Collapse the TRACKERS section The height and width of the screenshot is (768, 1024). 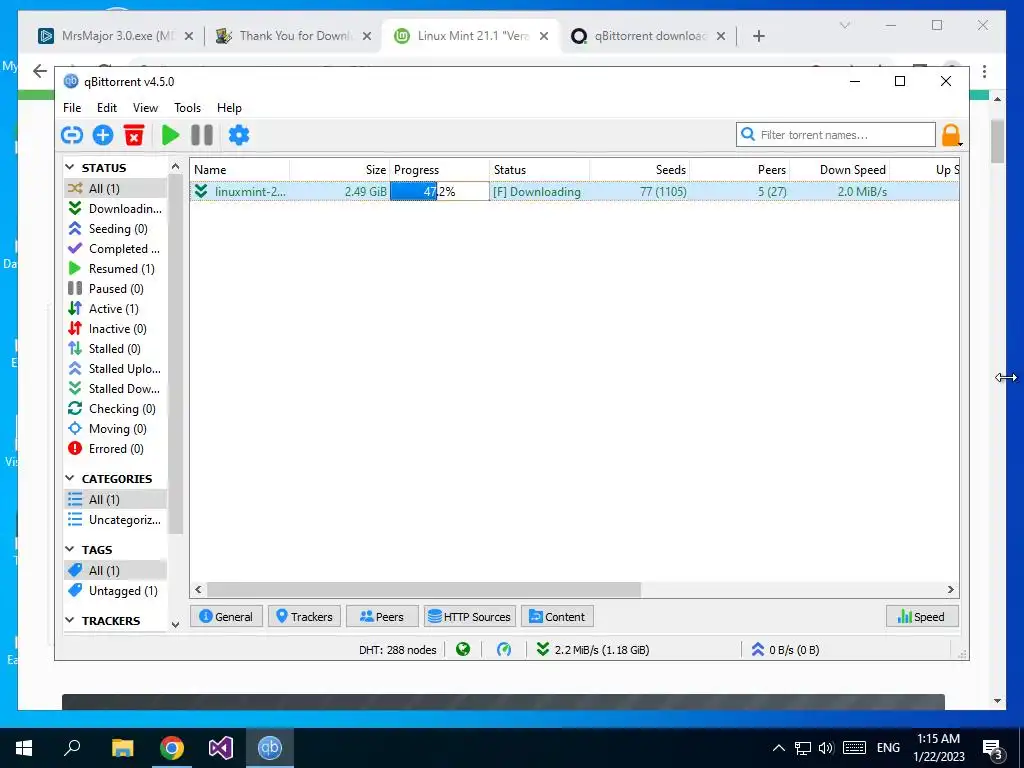pyautogui.click(x=70, y=620)
